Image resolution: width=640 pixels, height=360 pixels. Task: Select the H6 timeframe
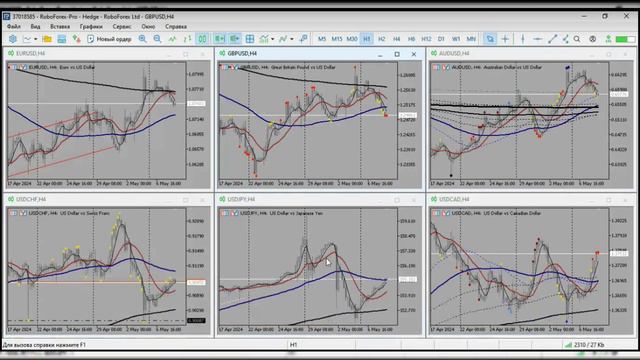pos(411,39)
